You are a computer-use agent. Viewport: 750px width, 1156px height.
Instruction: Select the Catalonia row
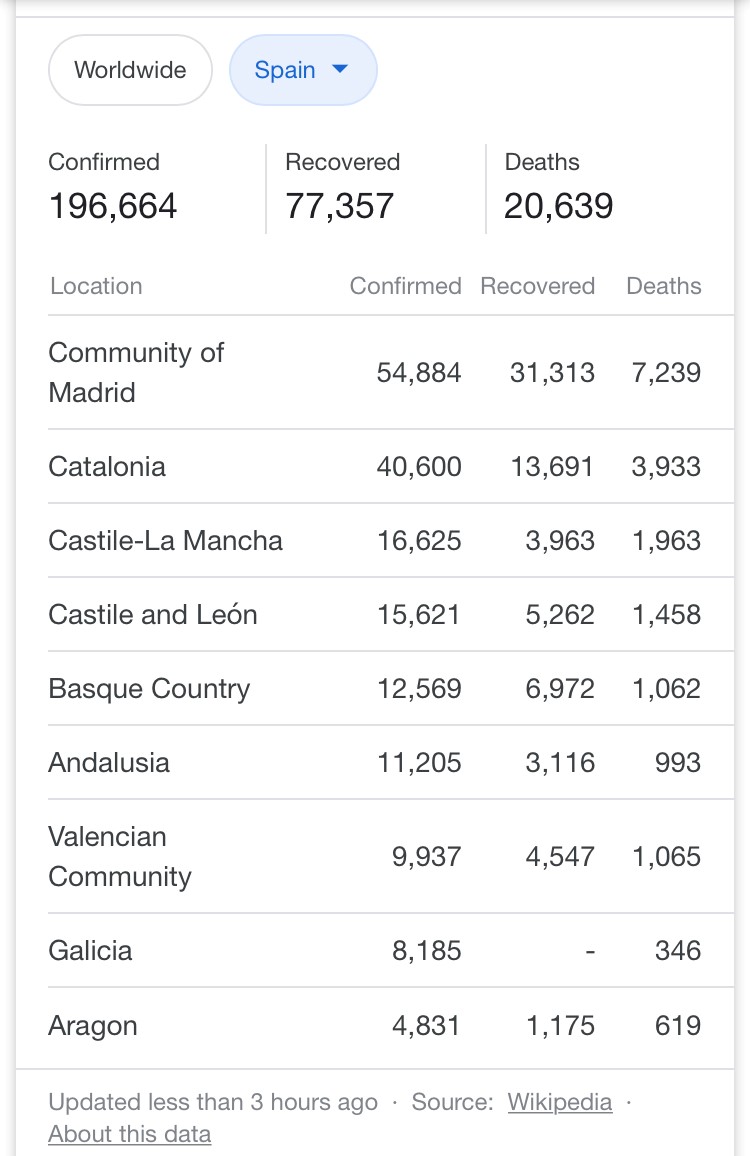[x=391, y=467]
